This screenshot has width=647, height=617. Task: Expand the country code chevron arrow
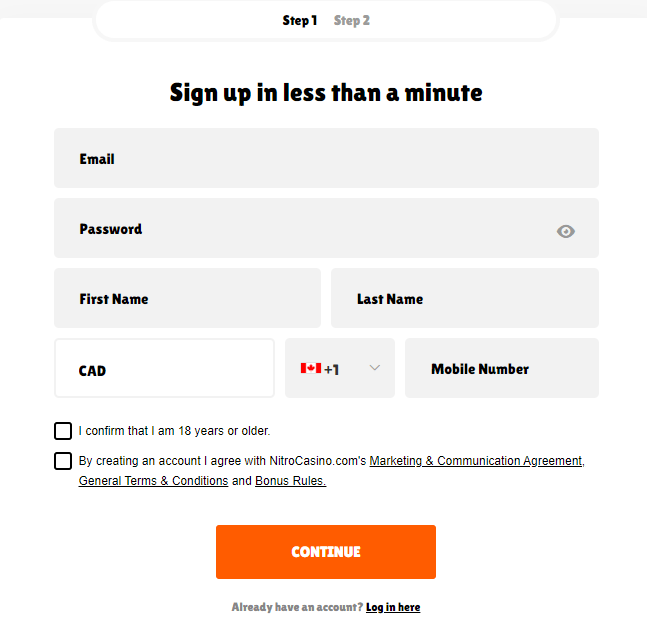[375, 368]
